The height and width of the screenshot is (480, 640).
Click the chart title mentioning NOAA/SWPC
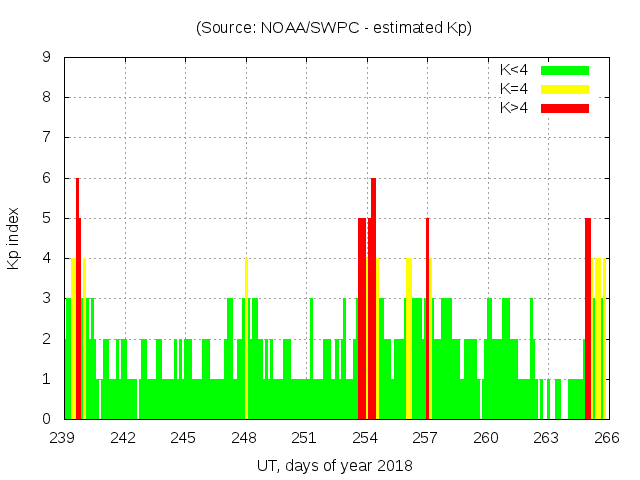[334, 28]
